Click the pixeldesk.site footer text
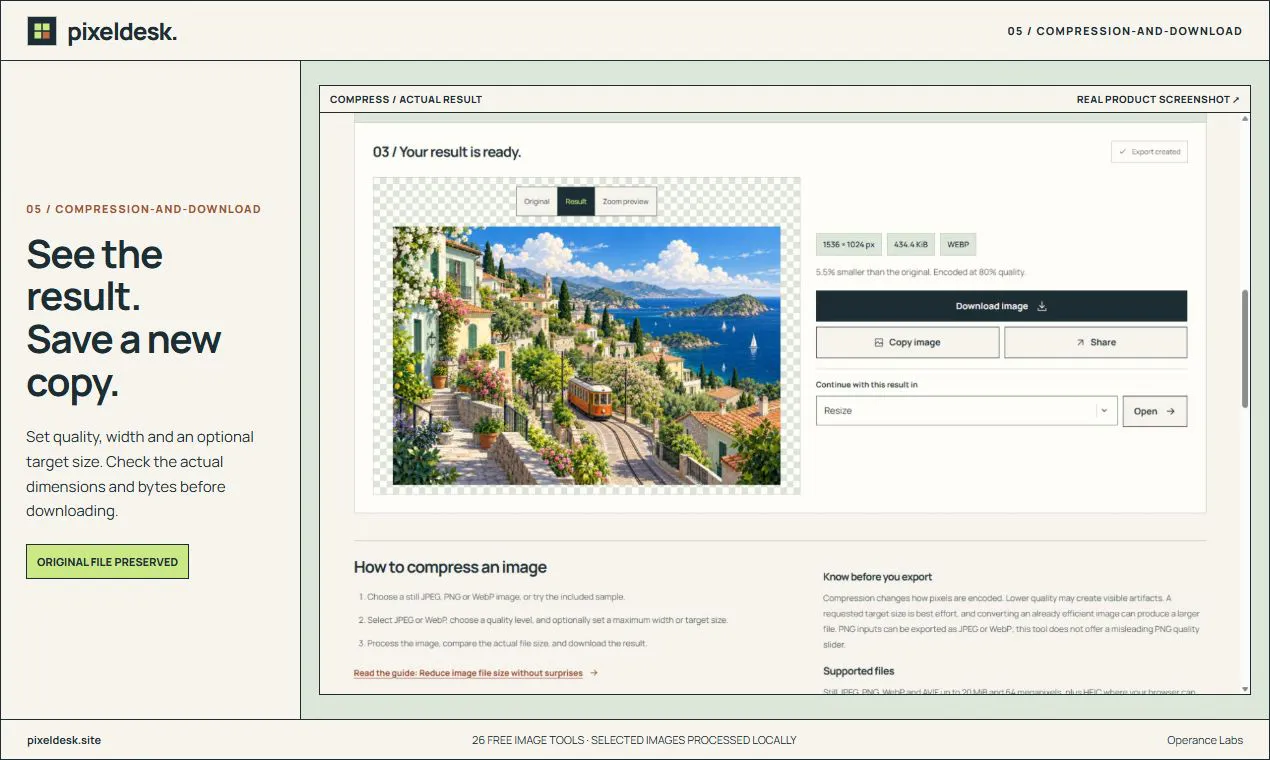This screenshot has width=1270, height=760. tap(64, 740)
